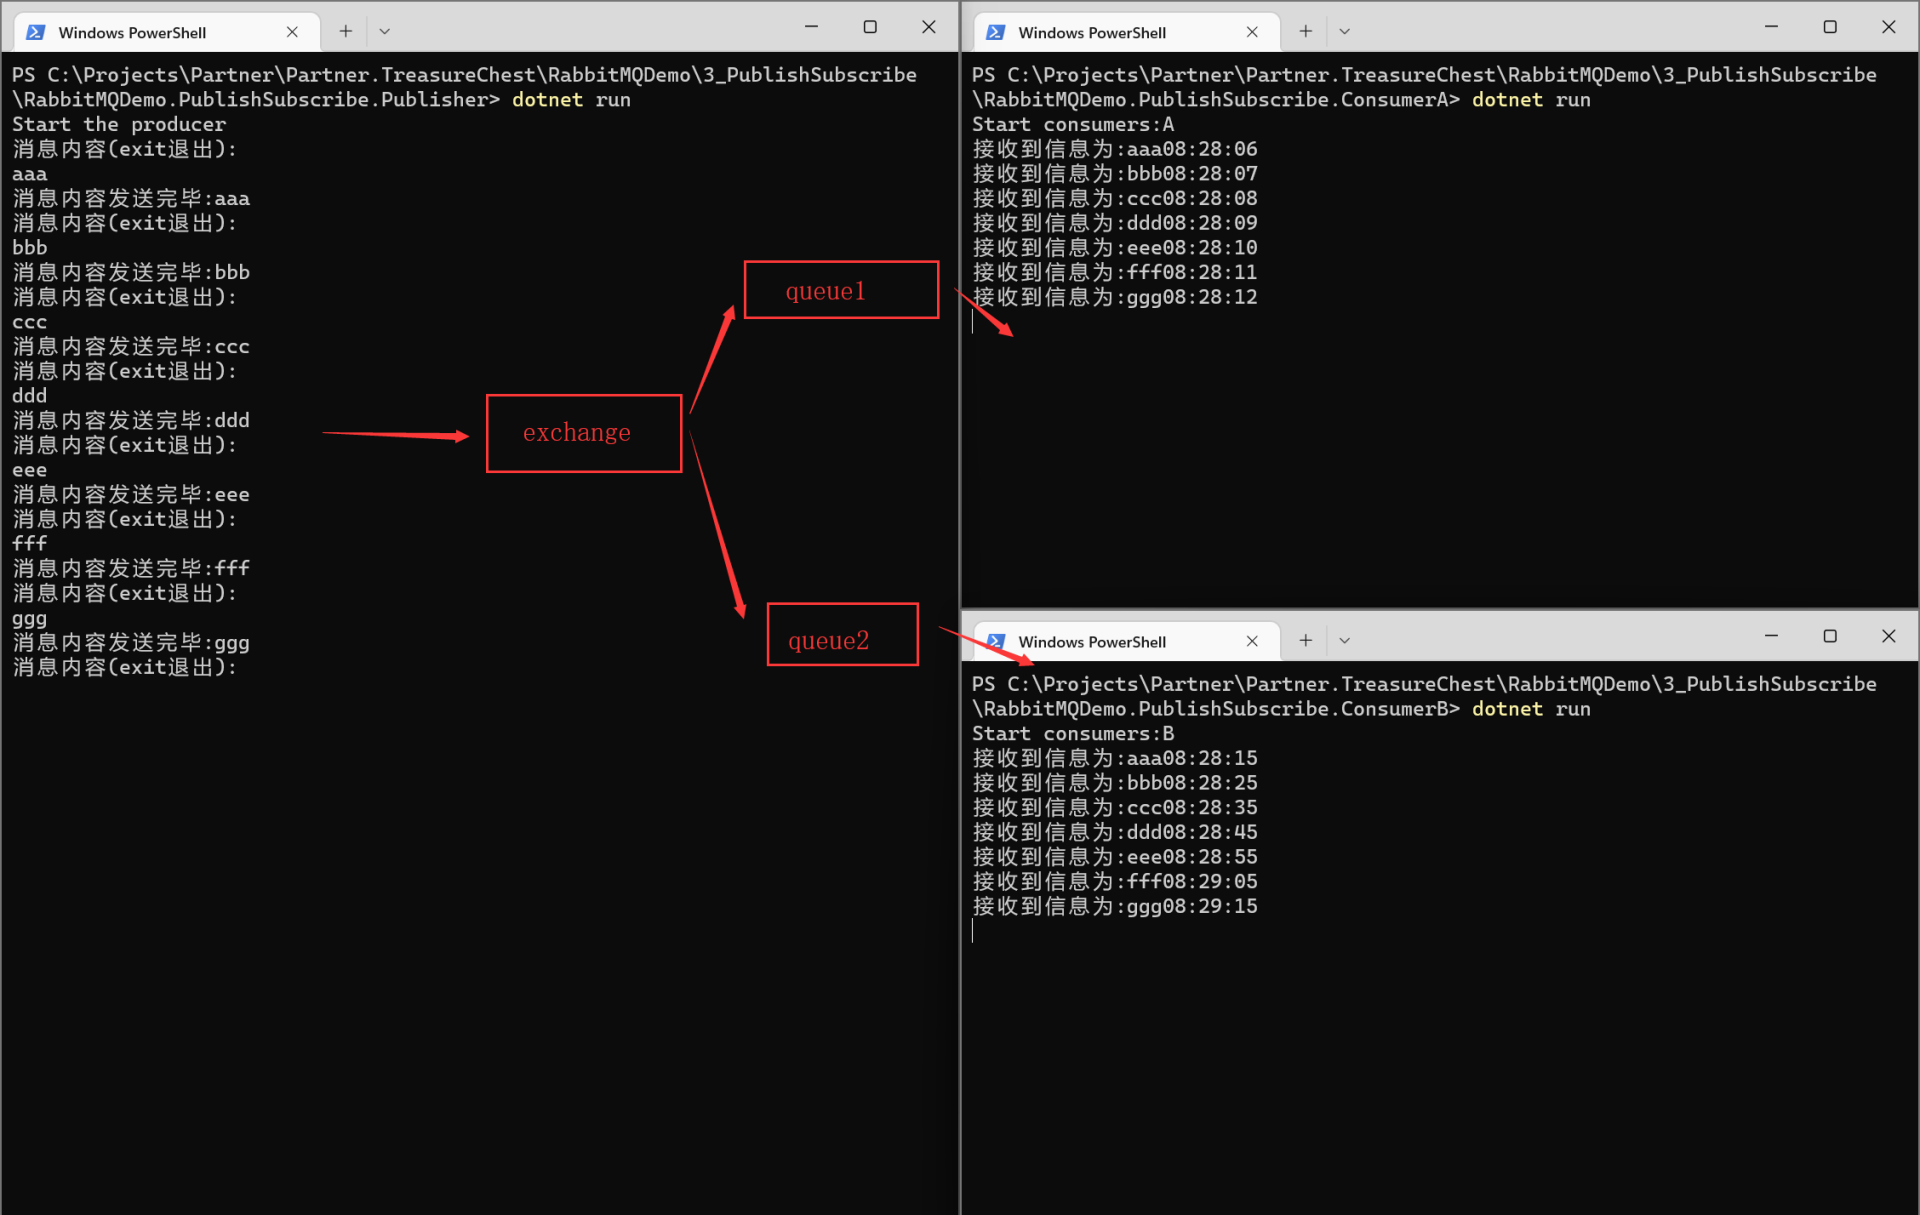The height and width of the screenshot is (1215, 1920).
Task: Expand the profile dropdown in ConsumerA terminal window
Action: pos(1344,31)
